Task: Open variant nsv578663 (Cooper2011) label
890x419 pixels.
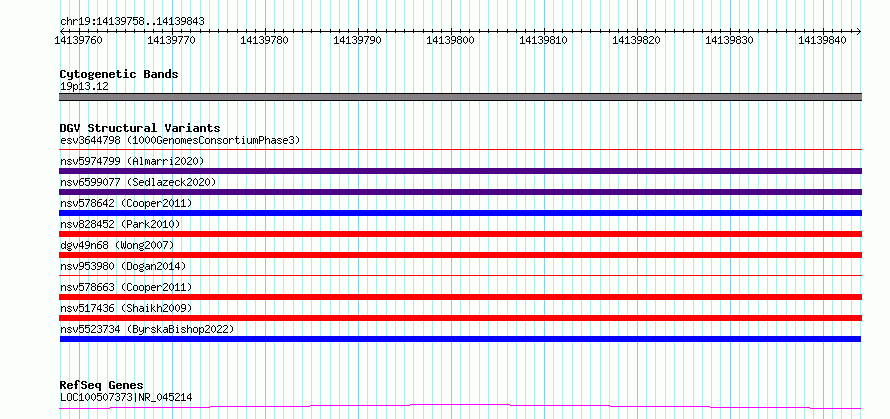Action: click(126, 287)
